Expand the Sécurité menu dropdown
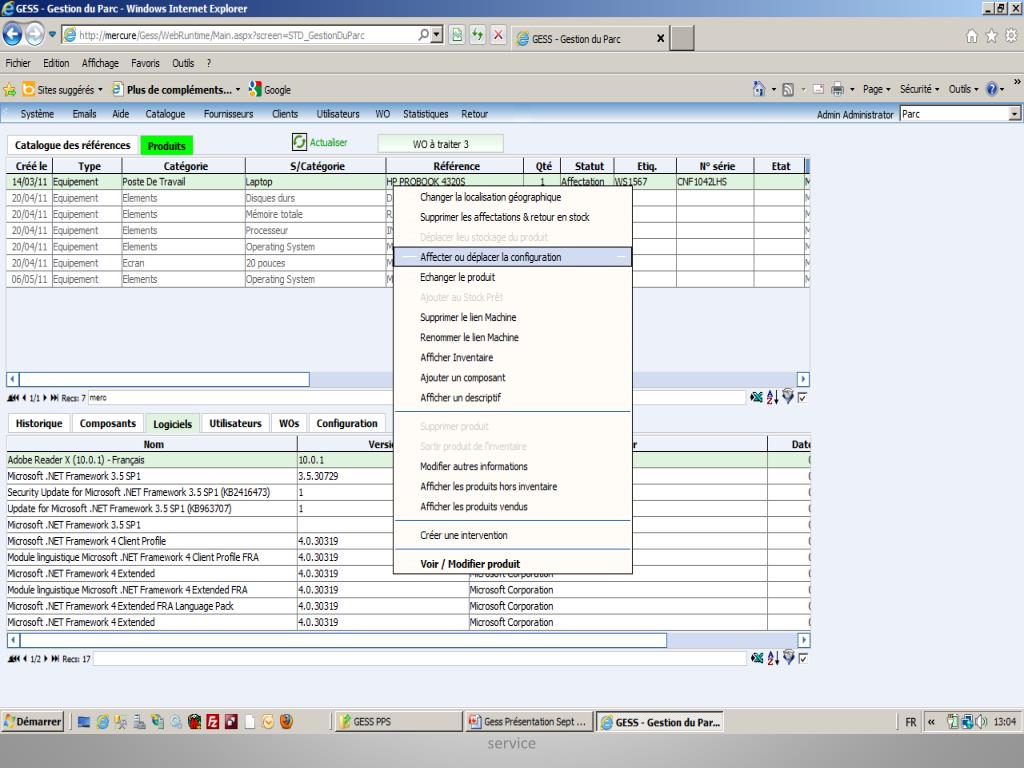This screenshot has height=768, width=1024. (919, 89)
